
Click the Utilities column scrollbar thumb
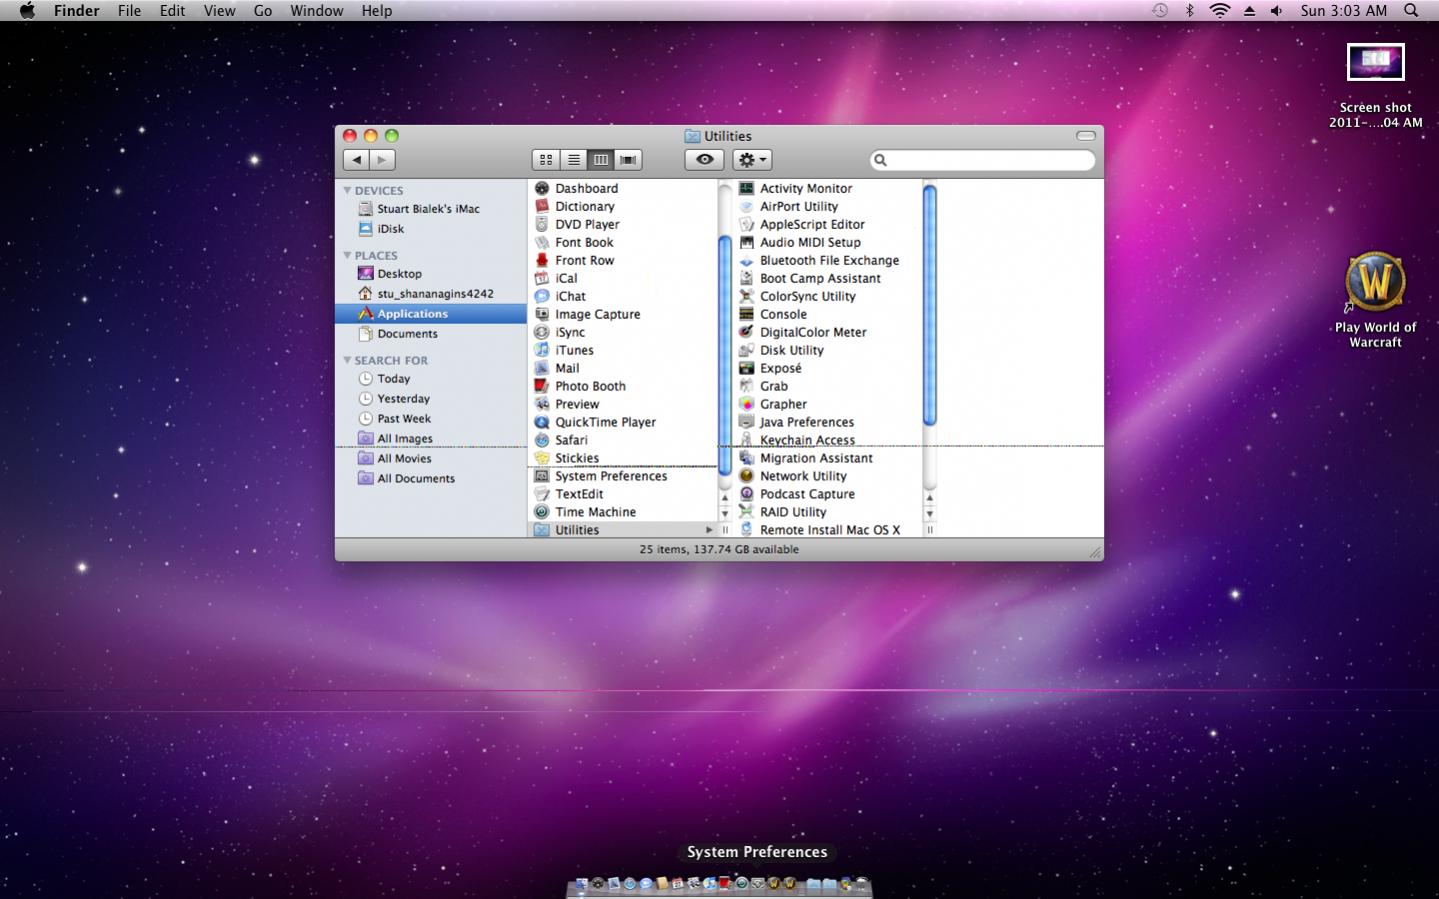click(929, 305)
